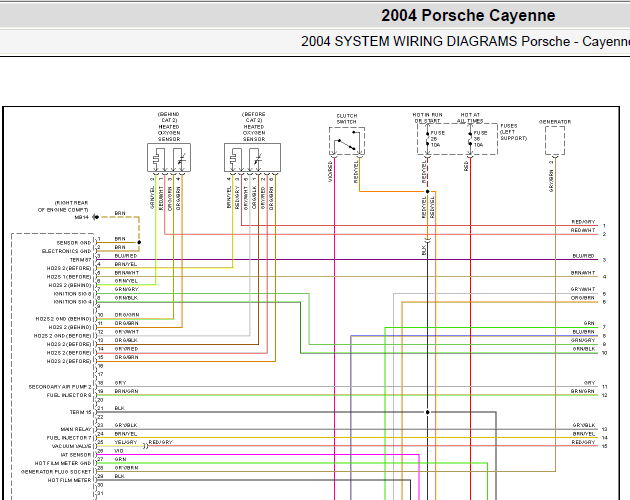
Task: Click the TERM 15 pin label
Action: click(80, 412)
